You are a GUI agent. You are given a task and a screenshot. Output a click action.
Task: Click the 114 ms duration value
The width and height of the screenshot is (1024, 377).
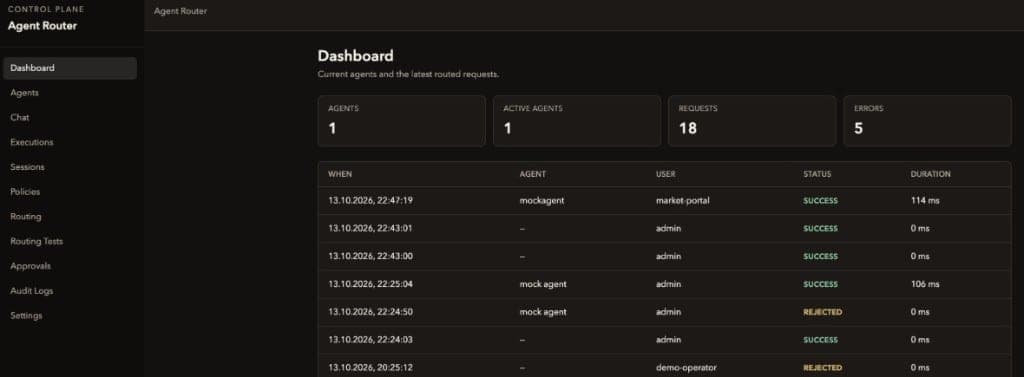pyautogui.click(x=925, y=201)
